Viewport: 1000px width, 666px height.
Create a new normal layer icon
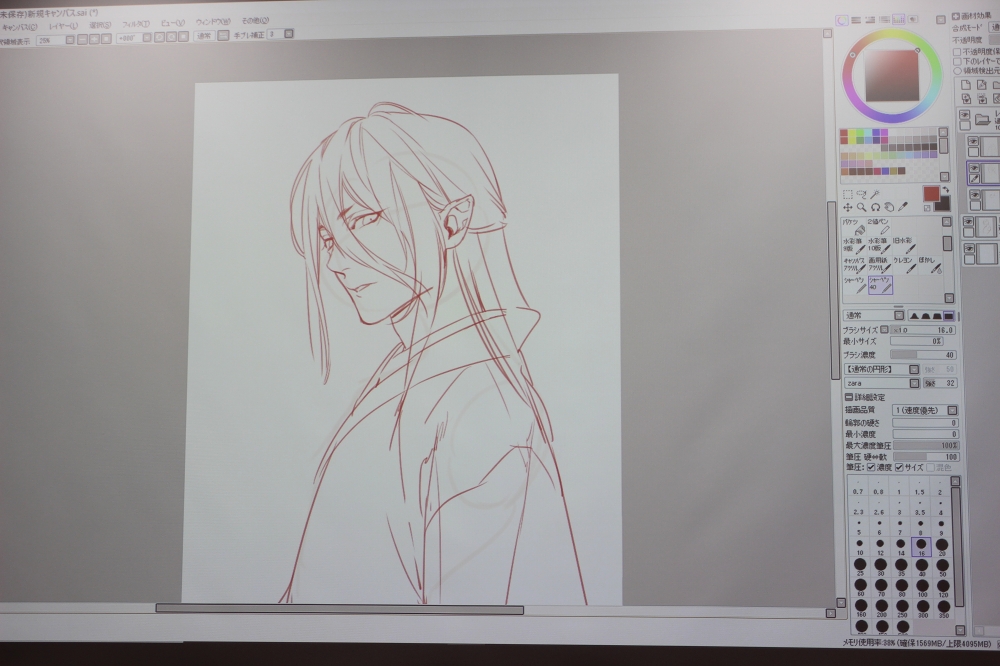966,85
